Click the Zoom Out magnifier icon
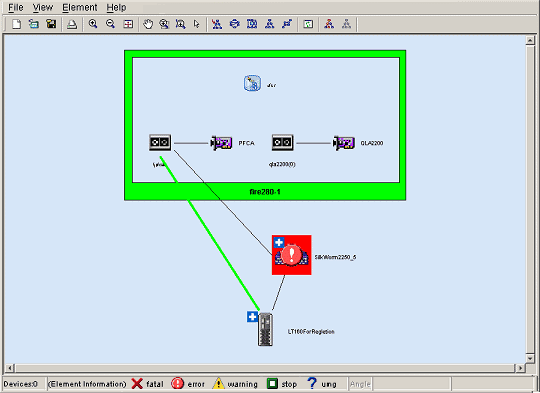This screenshot has height=393, width=540. click(110, 24)
